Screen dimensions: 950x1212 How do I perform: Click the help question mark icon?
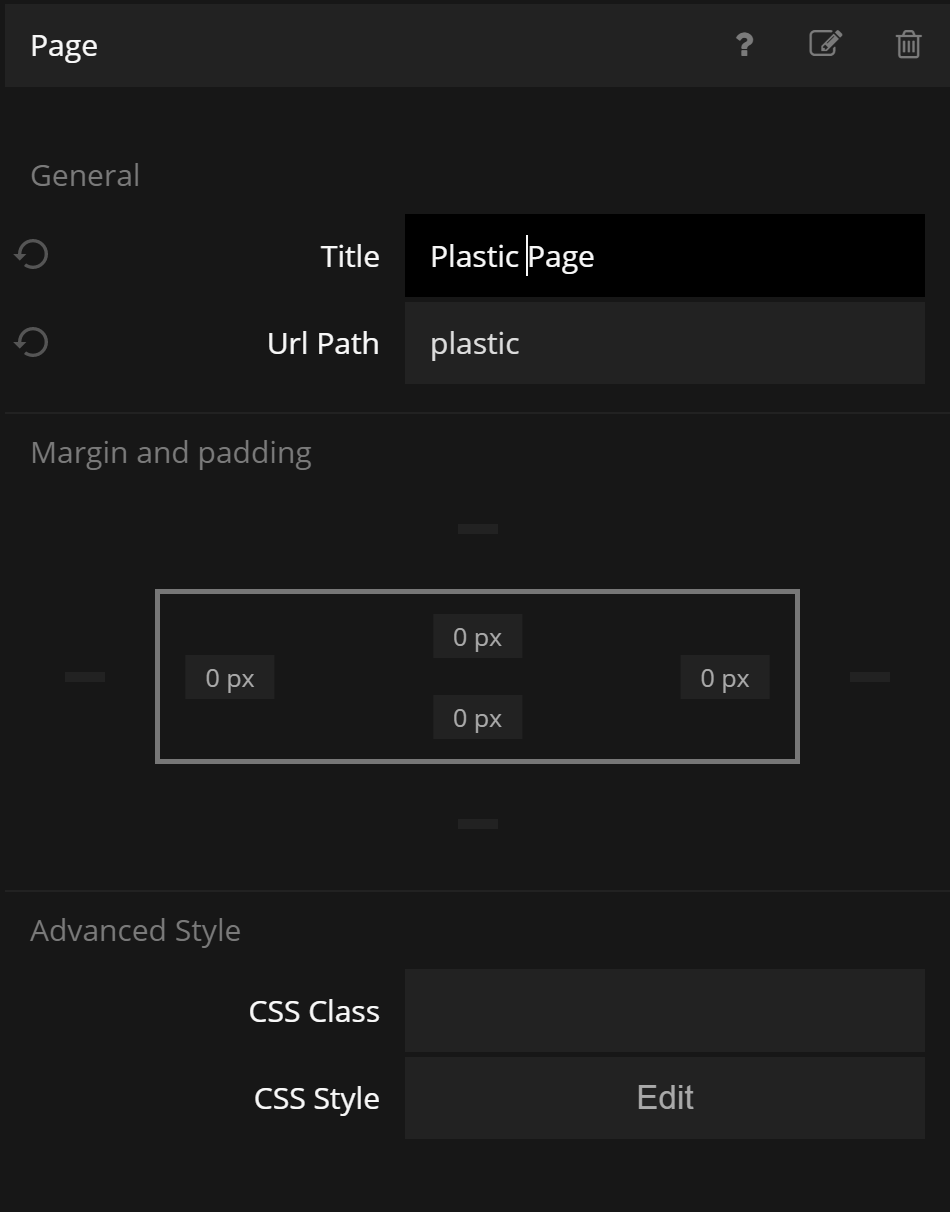pos(744,45)
